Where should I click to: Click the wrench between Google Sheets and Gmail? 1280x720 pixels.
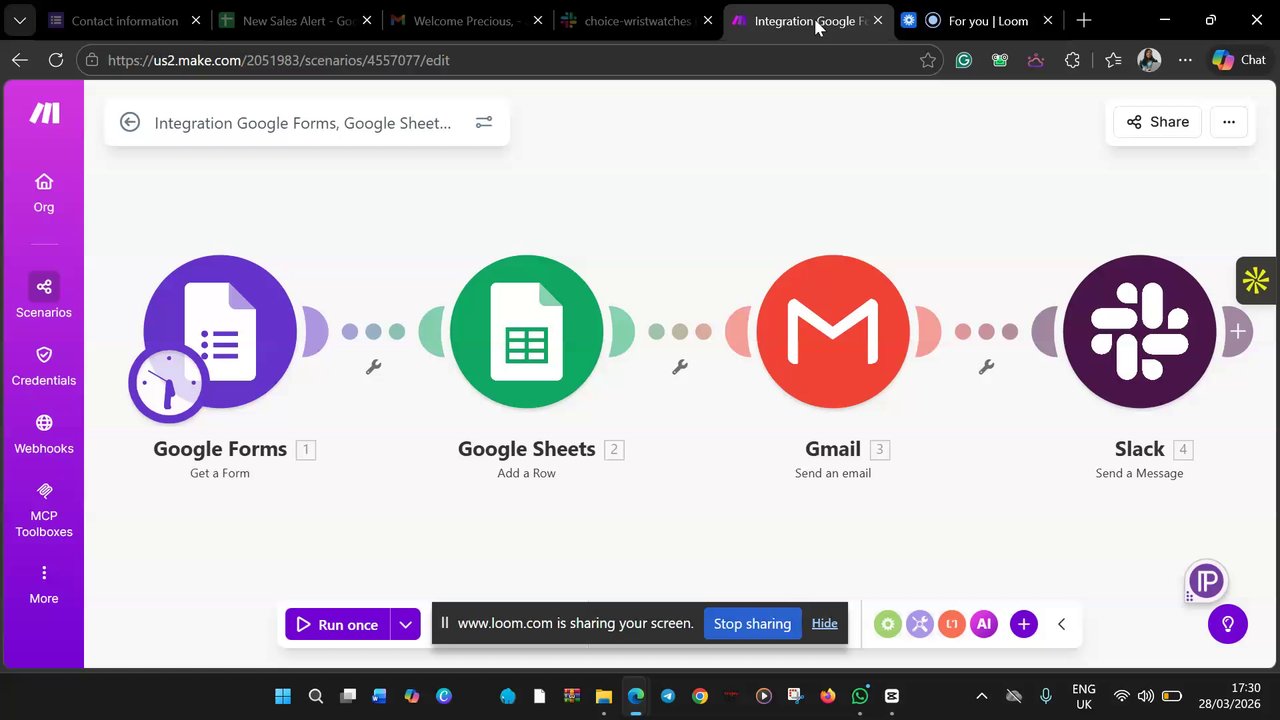pyautogui.click(x=680, y=367)
